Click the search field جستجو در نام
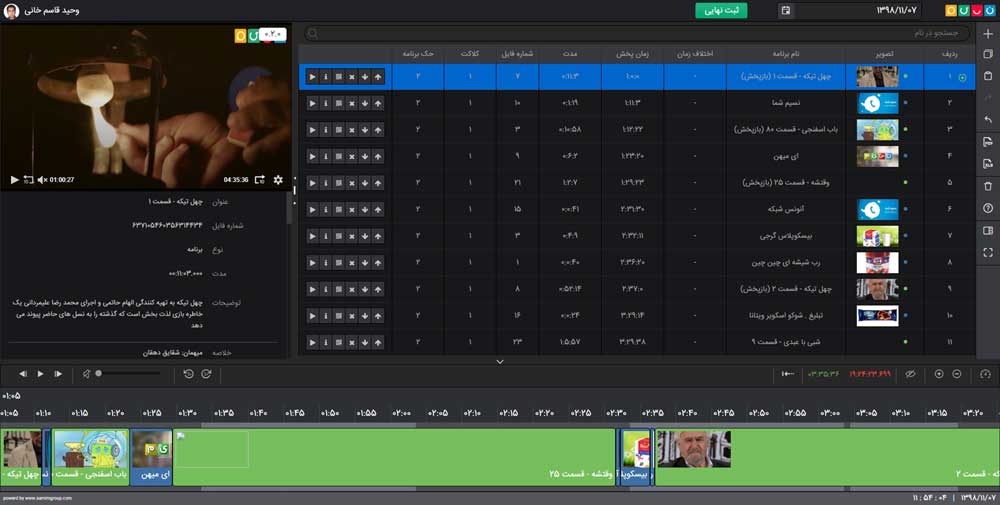The height and width of the screenshot is (505, 1000). (636, 33)
